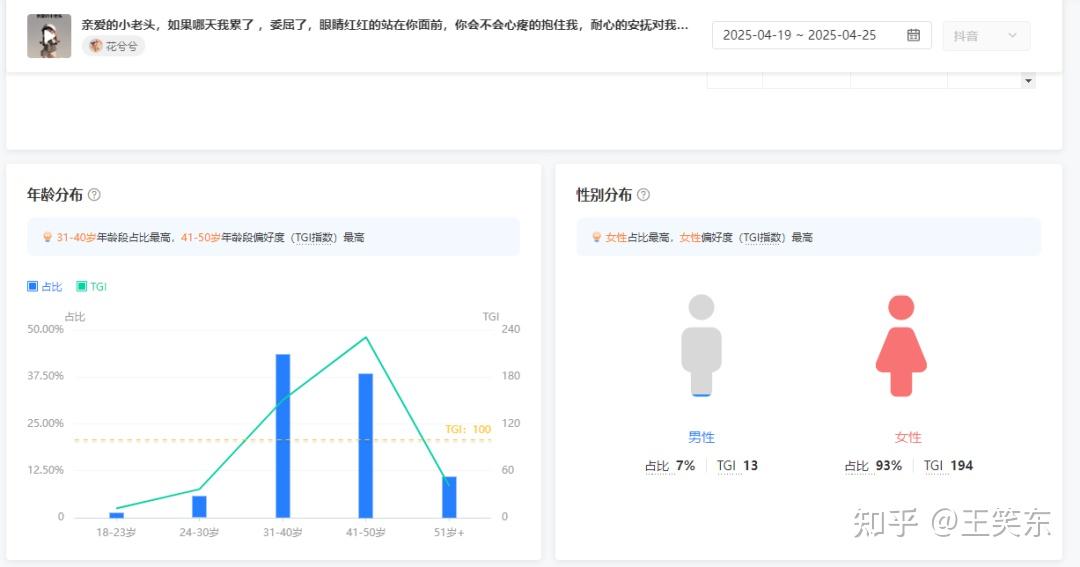Image resolution: width=1080 pixels, height=567 pixels.
Task: Click the 18-23岁 blue bar
Action: click(116, 515)
